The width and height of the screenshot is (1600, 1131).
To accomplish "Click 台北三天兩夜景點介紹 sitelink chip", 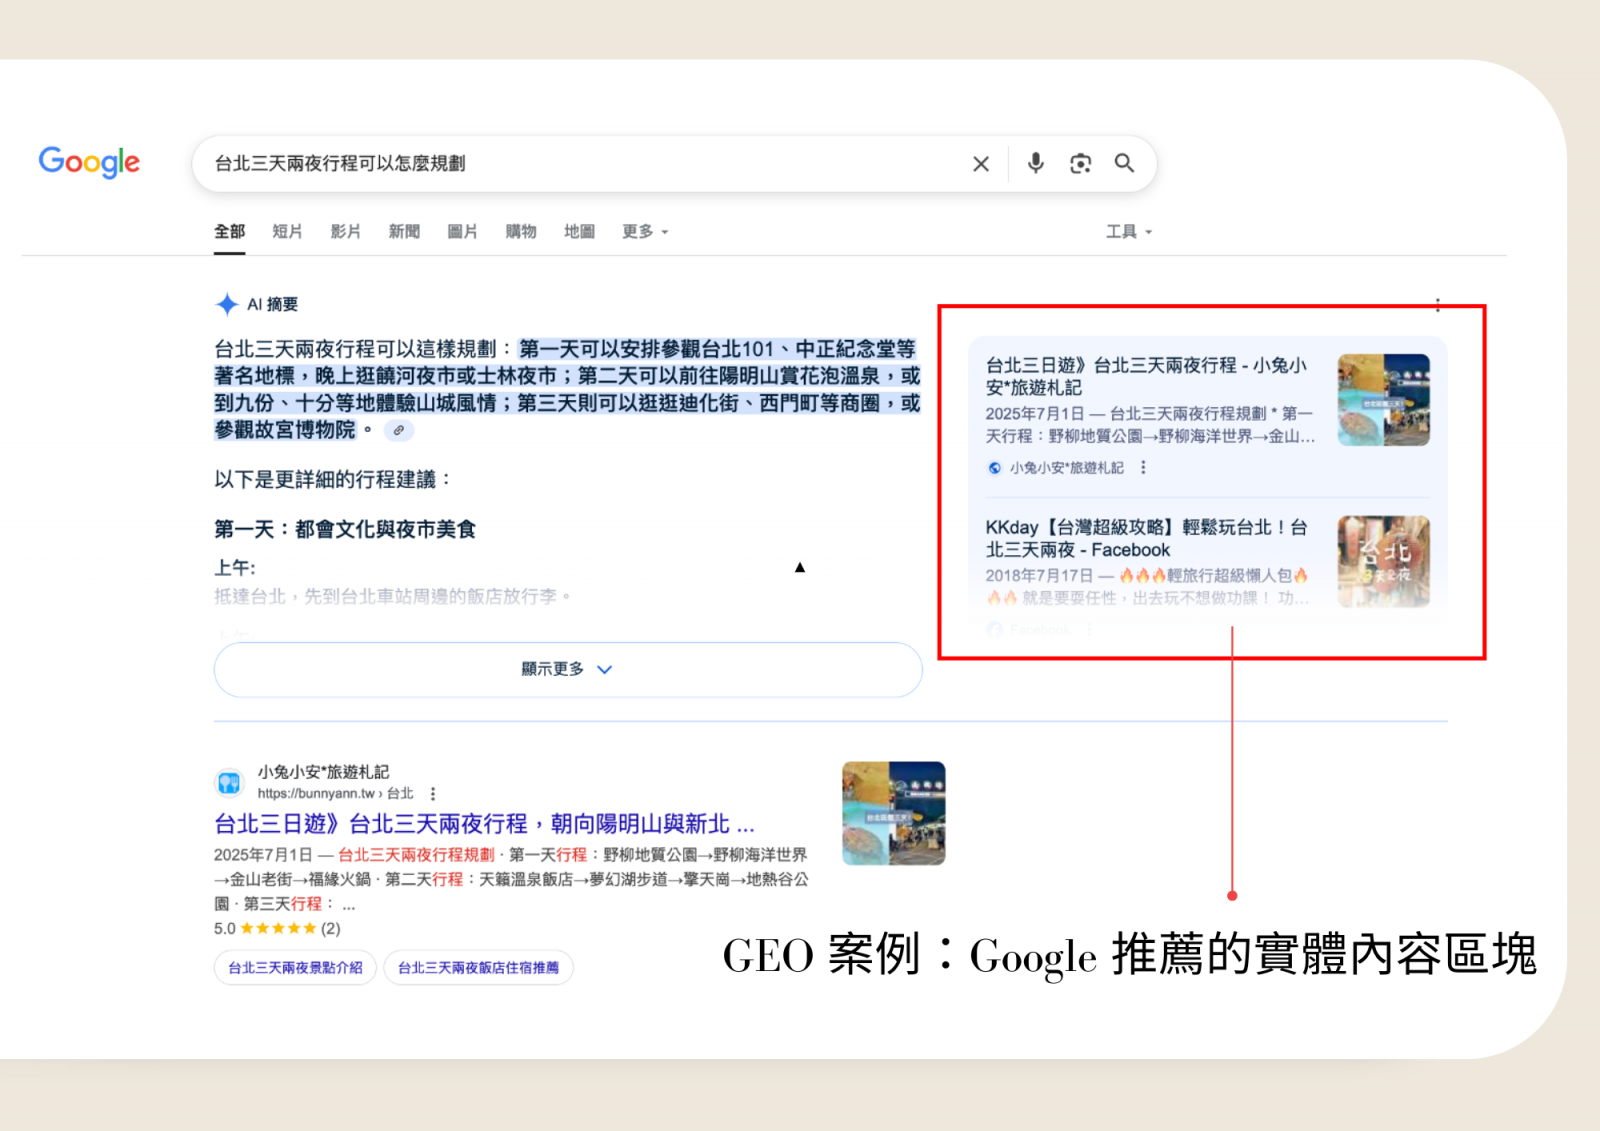I will [x=295, y=968].
